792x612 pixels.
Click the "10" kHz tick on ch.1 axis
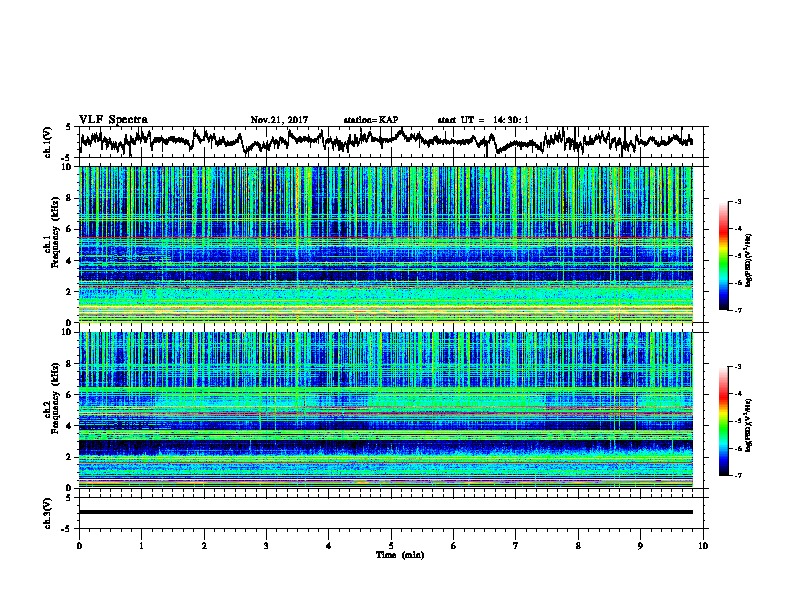tap(69, 167)
